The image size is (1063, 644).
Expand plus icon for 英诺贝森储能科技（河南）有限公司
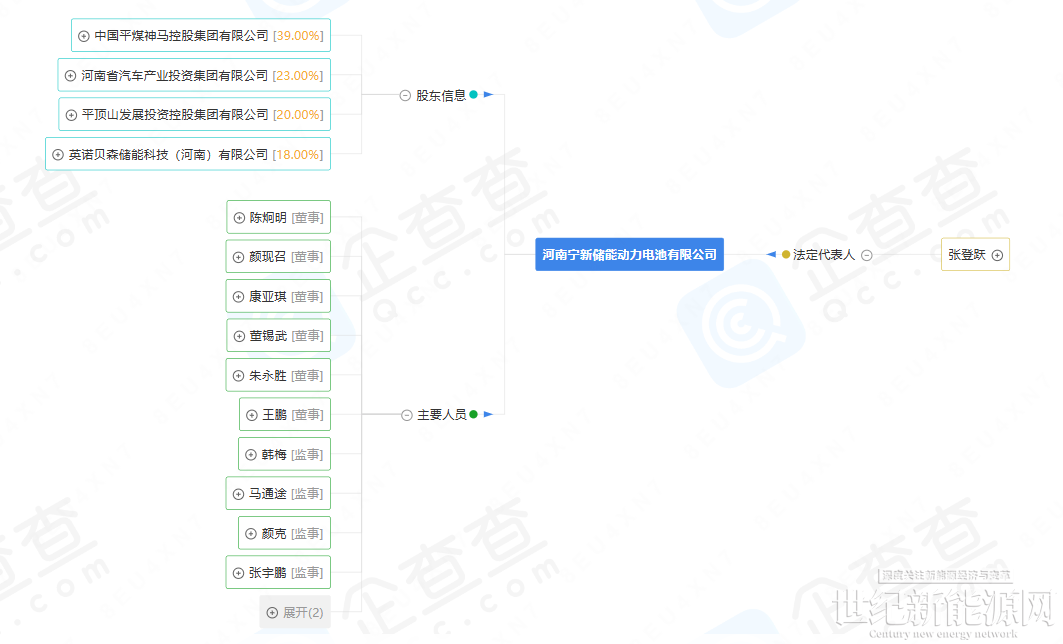pyautogui.click(x=58, y=155)
